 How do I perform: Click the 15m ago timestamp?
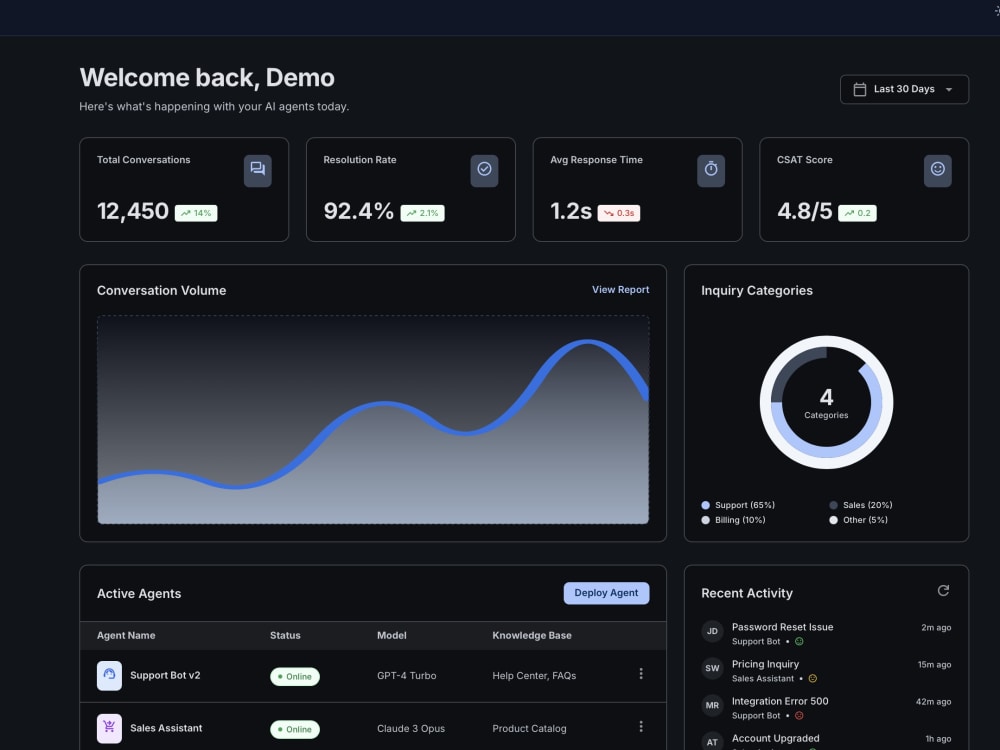click(x=934, y=665)
